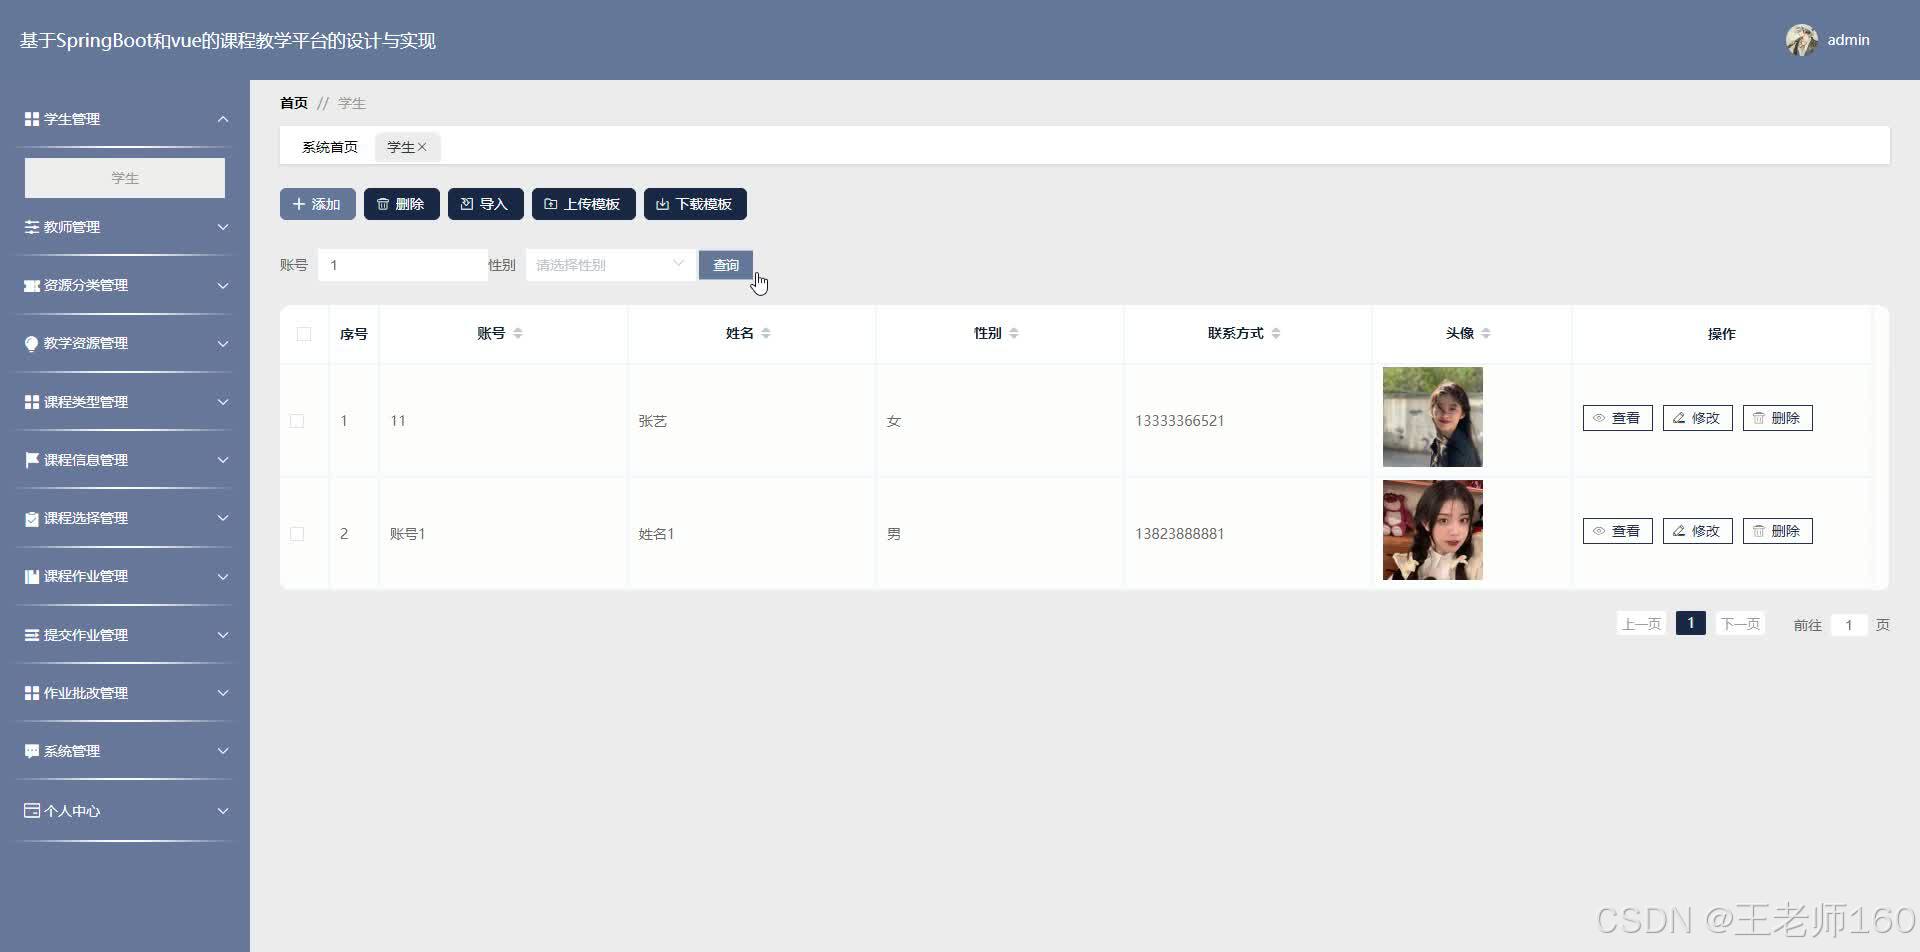Open the 作业批改管理 menu
Viewport: 1920px width, 952px height.
125,693
